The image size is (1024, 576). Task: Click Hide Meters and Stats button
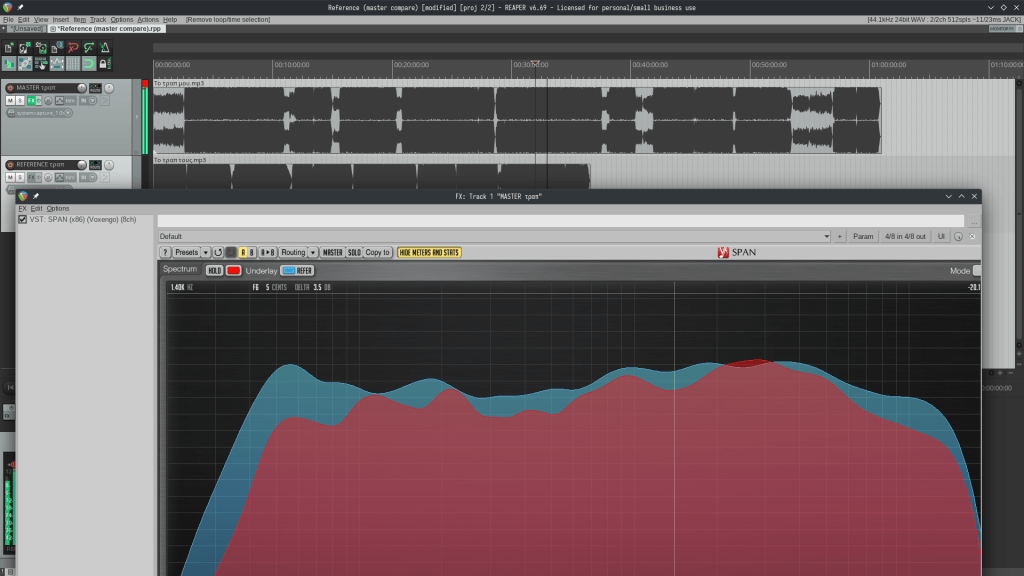click(429, 253)
